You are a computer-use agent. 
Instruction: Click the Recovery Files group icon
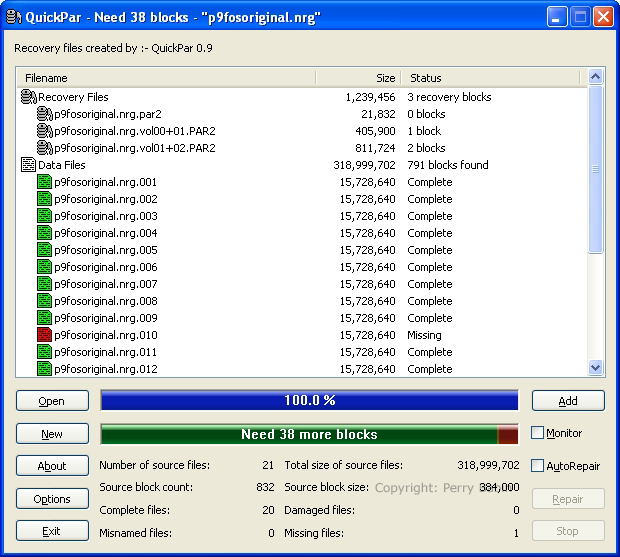pyautogui.click(x=28, y=97)
